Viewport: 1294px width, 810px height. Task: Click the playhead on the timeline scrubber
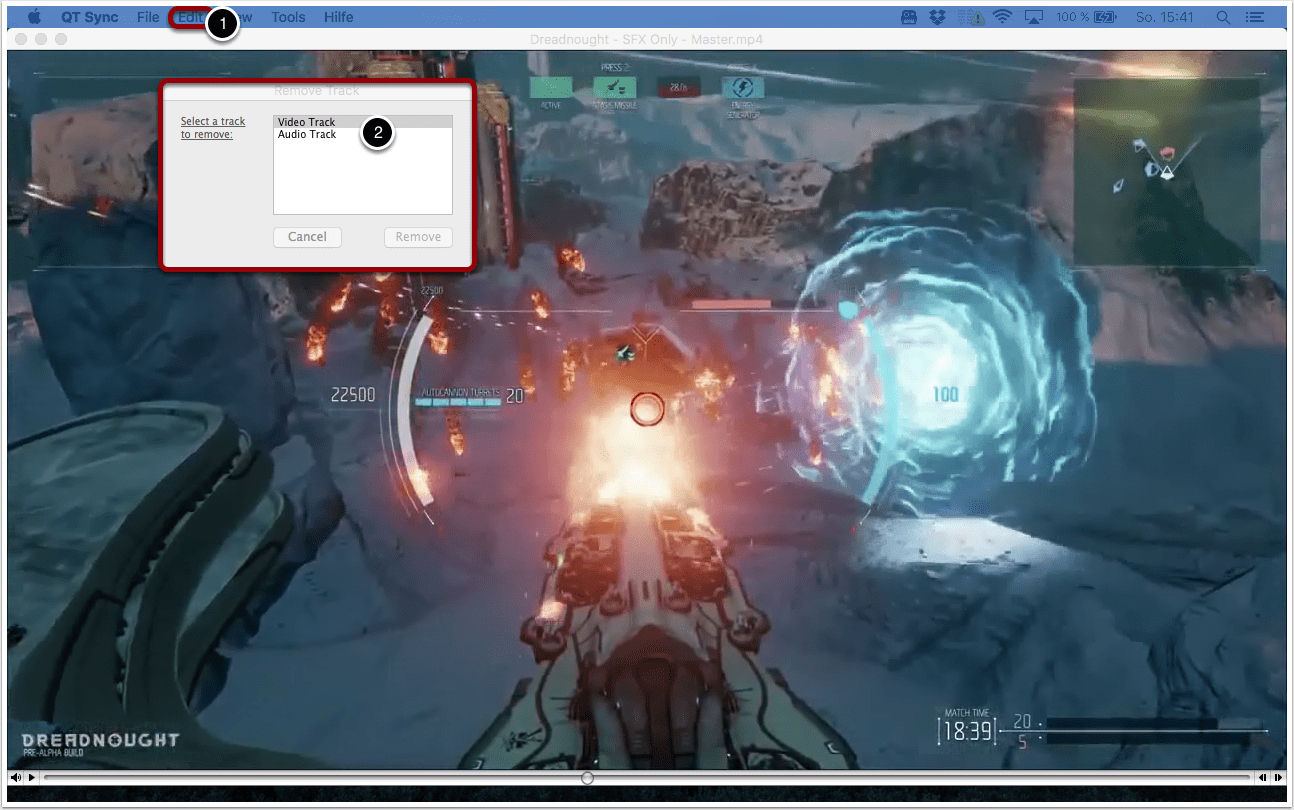pos(587,778)
